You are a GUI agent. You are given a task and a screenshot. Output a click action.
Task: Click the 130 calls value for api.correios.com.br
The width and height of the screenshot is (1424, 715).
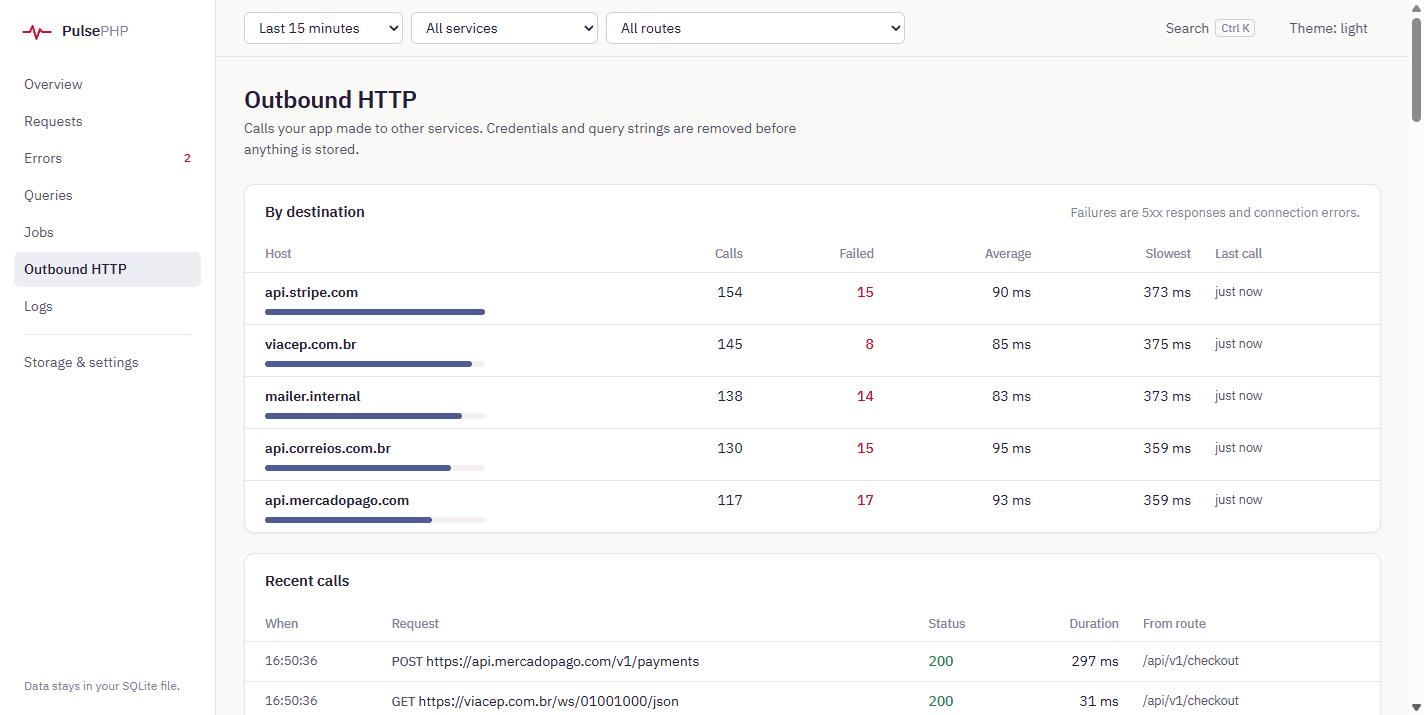pos(730,448)
